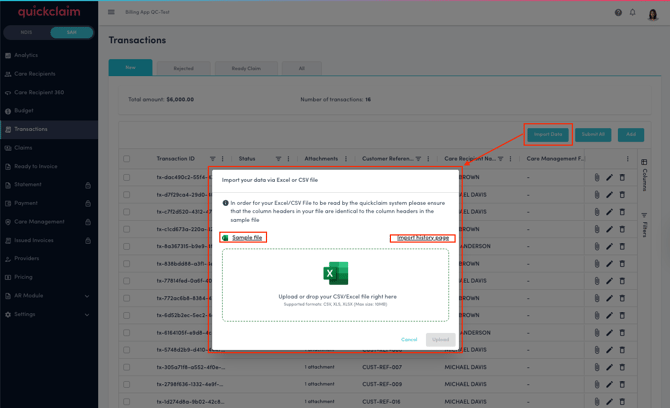Click the help question mark icon
The height and width of the screenshot is (408, 670).
[x=618, y=13]
